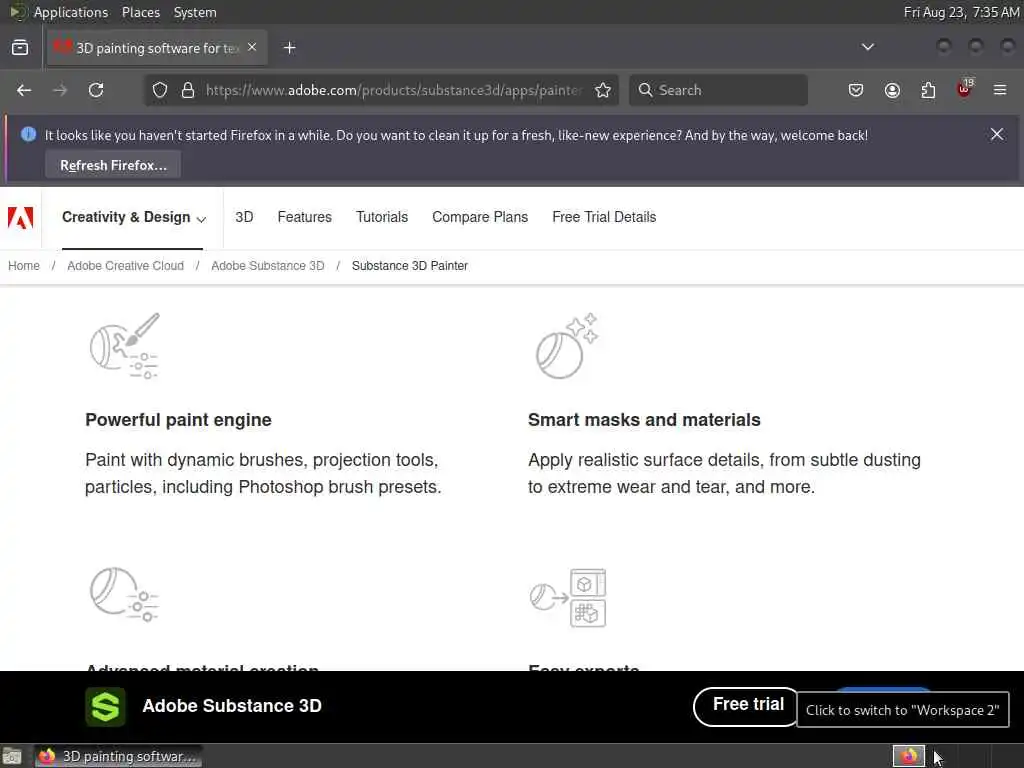Select Compare Plans in navigation

479,217
